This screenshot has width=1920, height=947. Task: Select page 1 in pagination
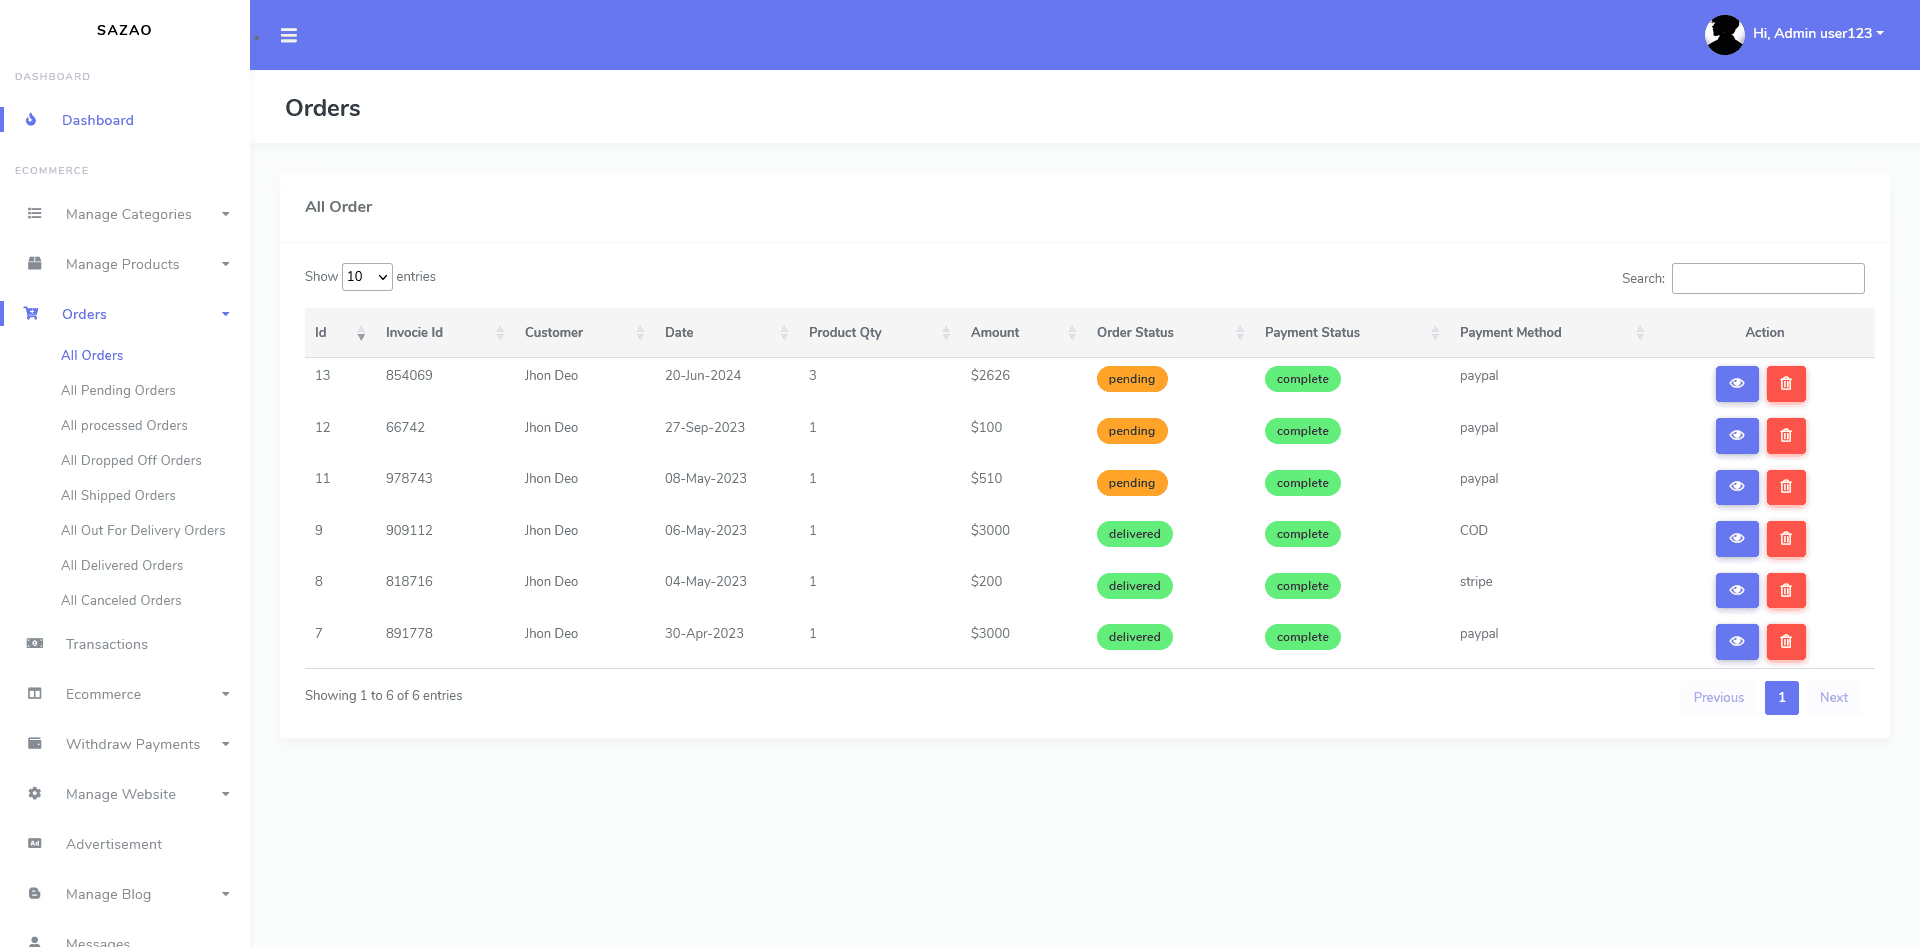(1781, 698)
